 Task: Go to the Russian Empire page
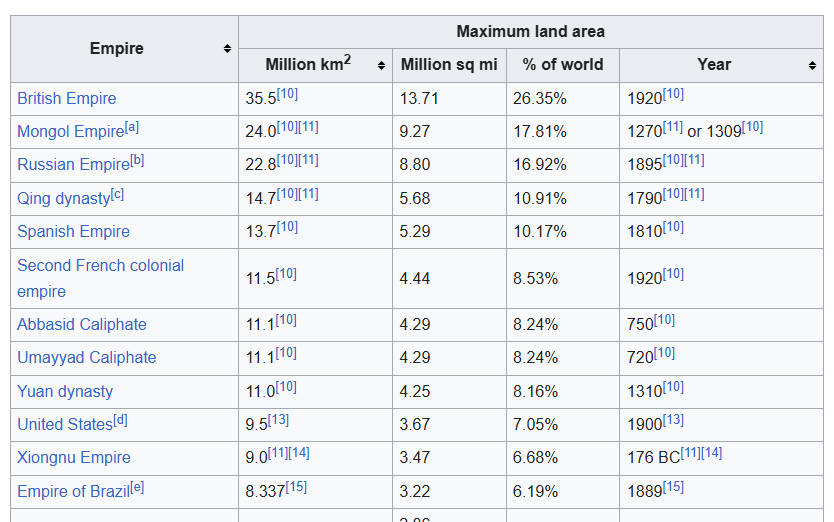(73, 165)
